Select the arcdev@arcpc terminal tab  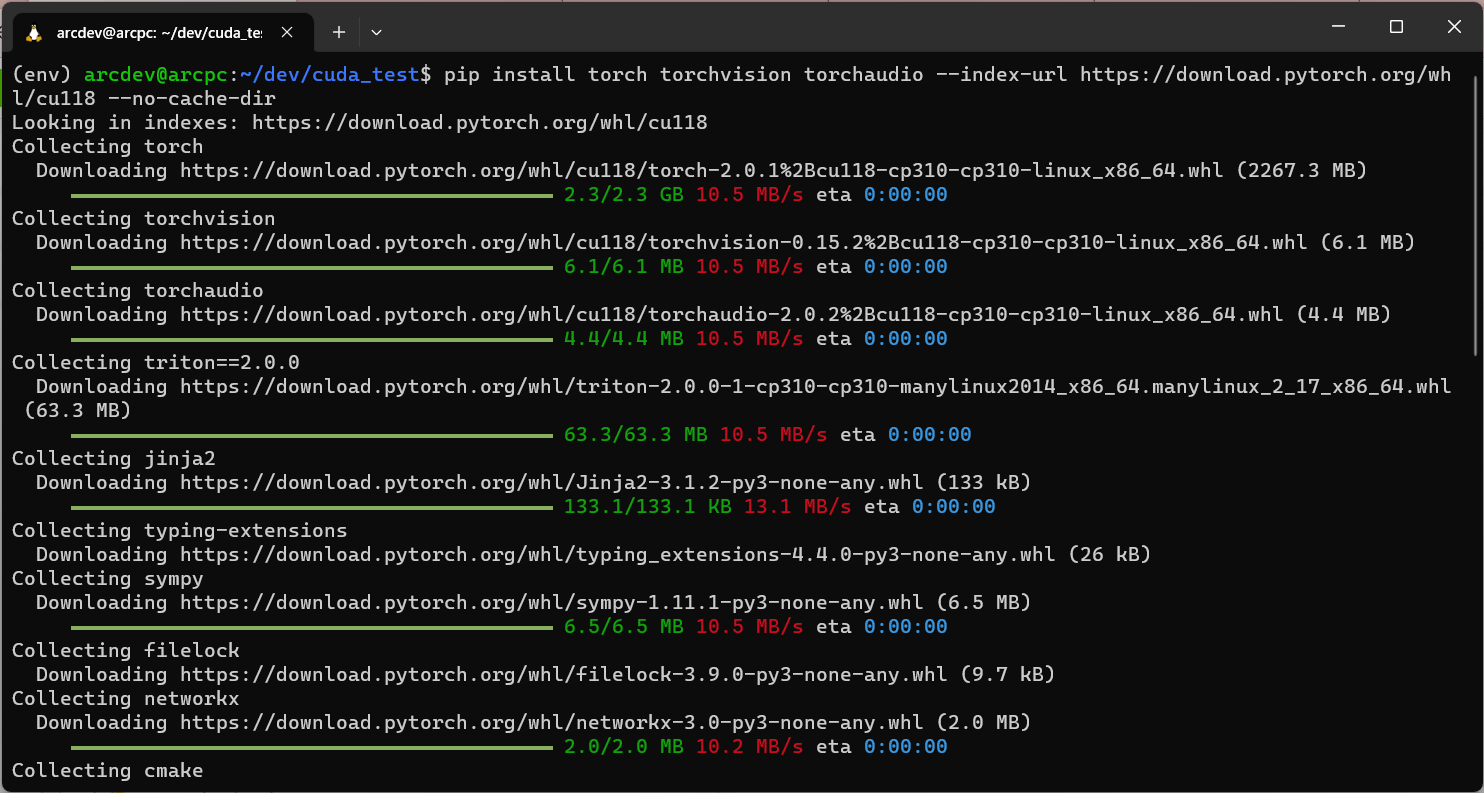[x=160, y=32]
